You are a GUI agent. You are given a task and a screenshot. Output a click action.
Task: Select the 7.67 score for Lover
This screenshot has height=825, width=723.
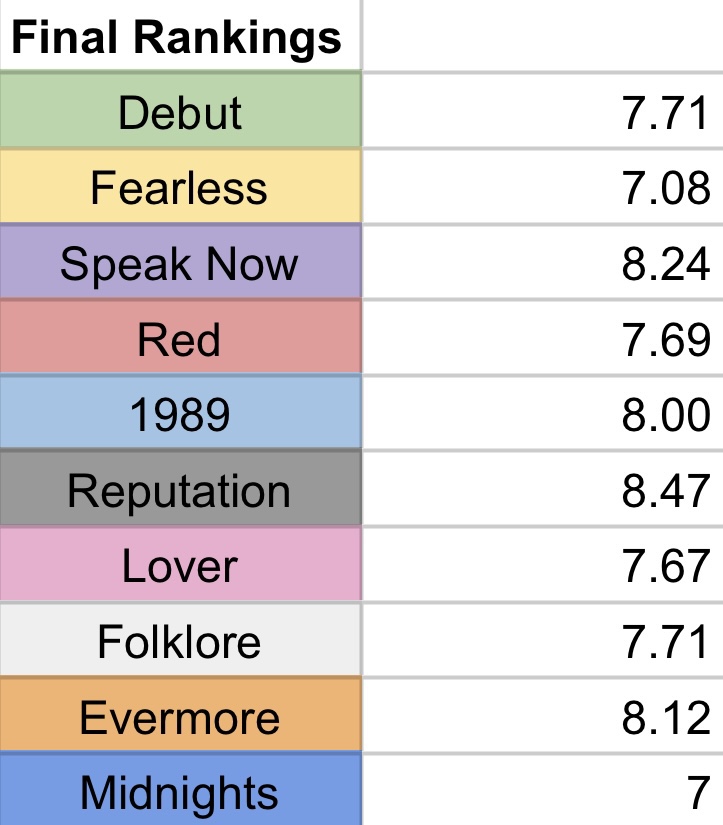(x=543, y=567)
